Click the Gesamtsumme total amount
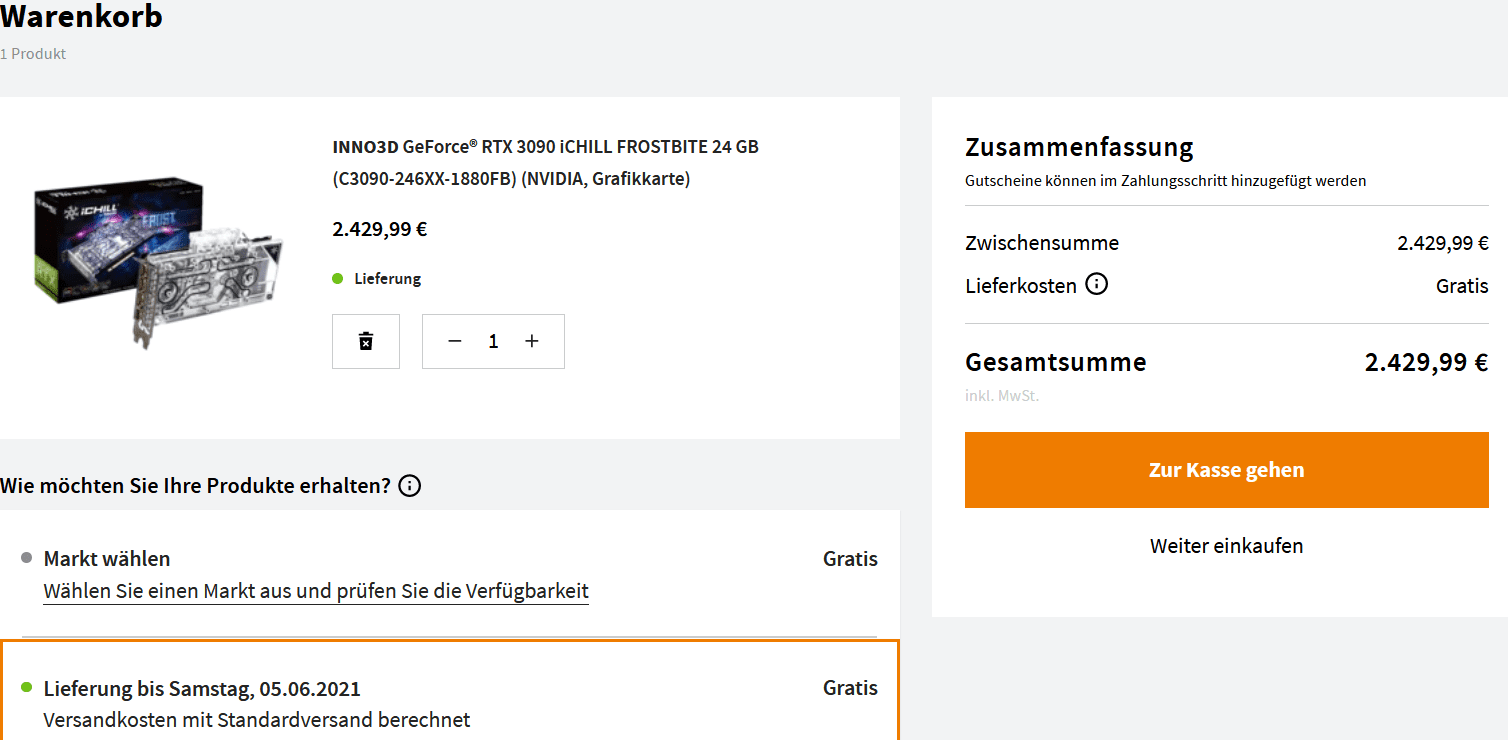Image resolution: width=1508 pixels, height=740 pixels. coord(1426,362)
